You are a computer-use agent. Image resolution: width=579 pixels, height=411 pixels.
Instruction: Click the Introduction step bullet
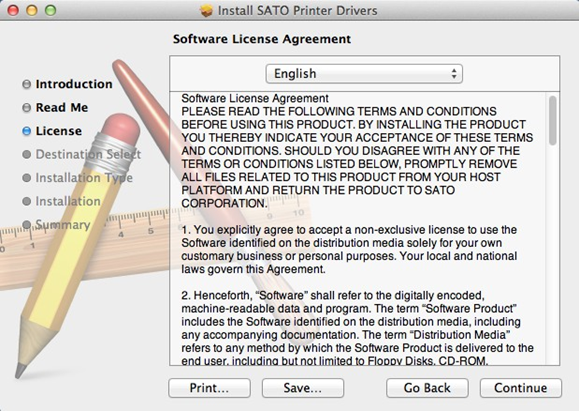[x=27, y=84]
